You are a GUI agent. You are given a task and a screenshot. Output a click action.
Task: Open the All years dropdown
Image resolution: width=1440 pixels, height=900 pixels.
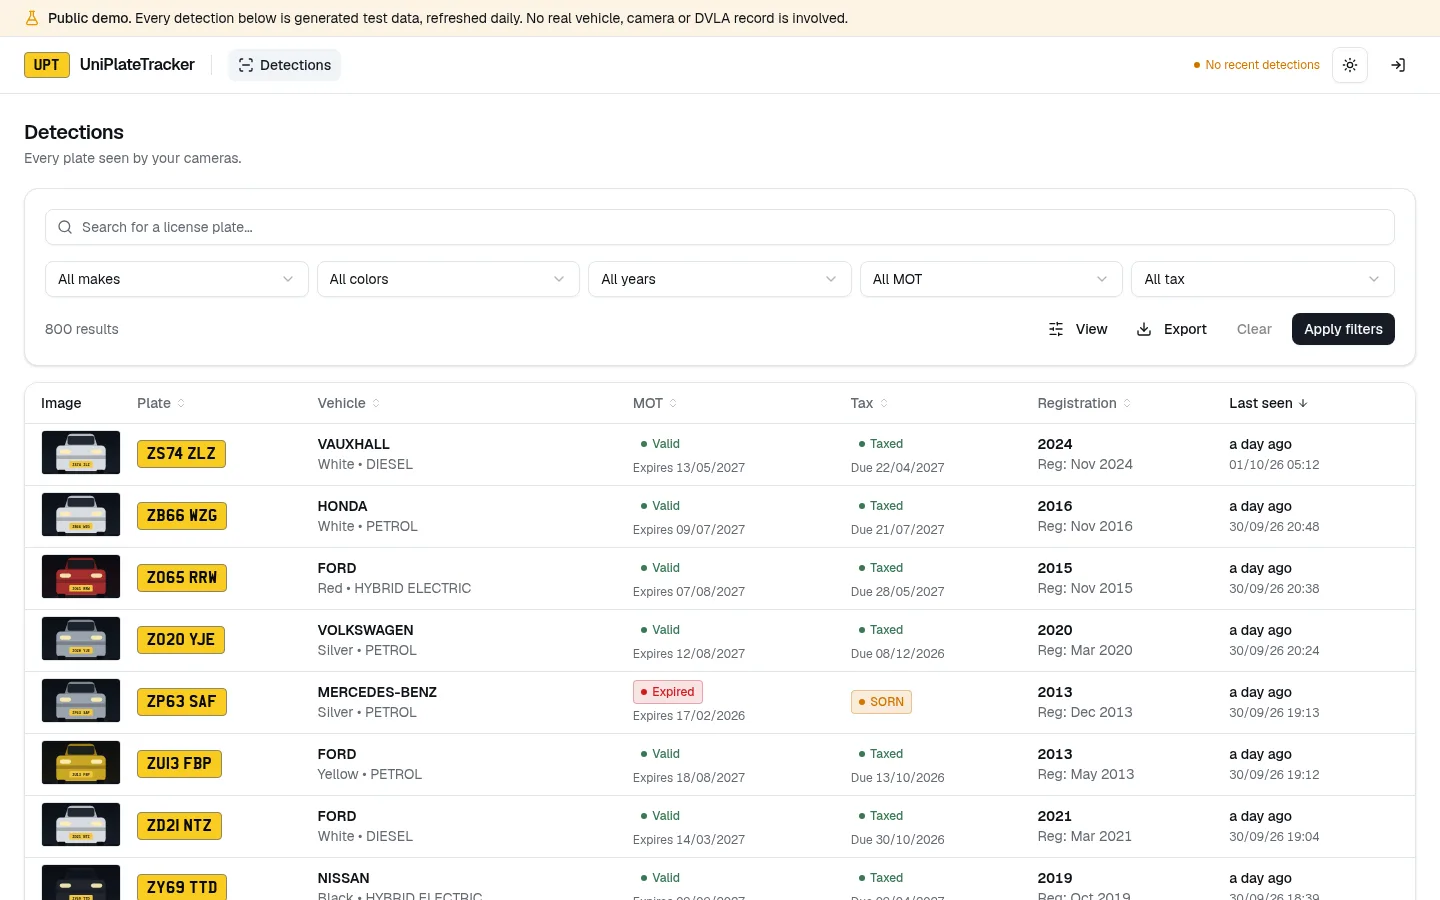coord(720,279)
